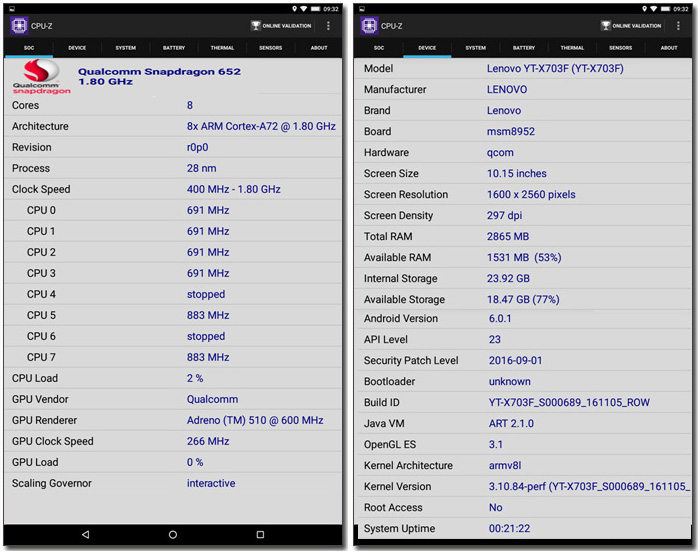Switch to SYSTEM tab in left screen
The height and width of the screenshot is (555, 700).
(x=125, y=48)
